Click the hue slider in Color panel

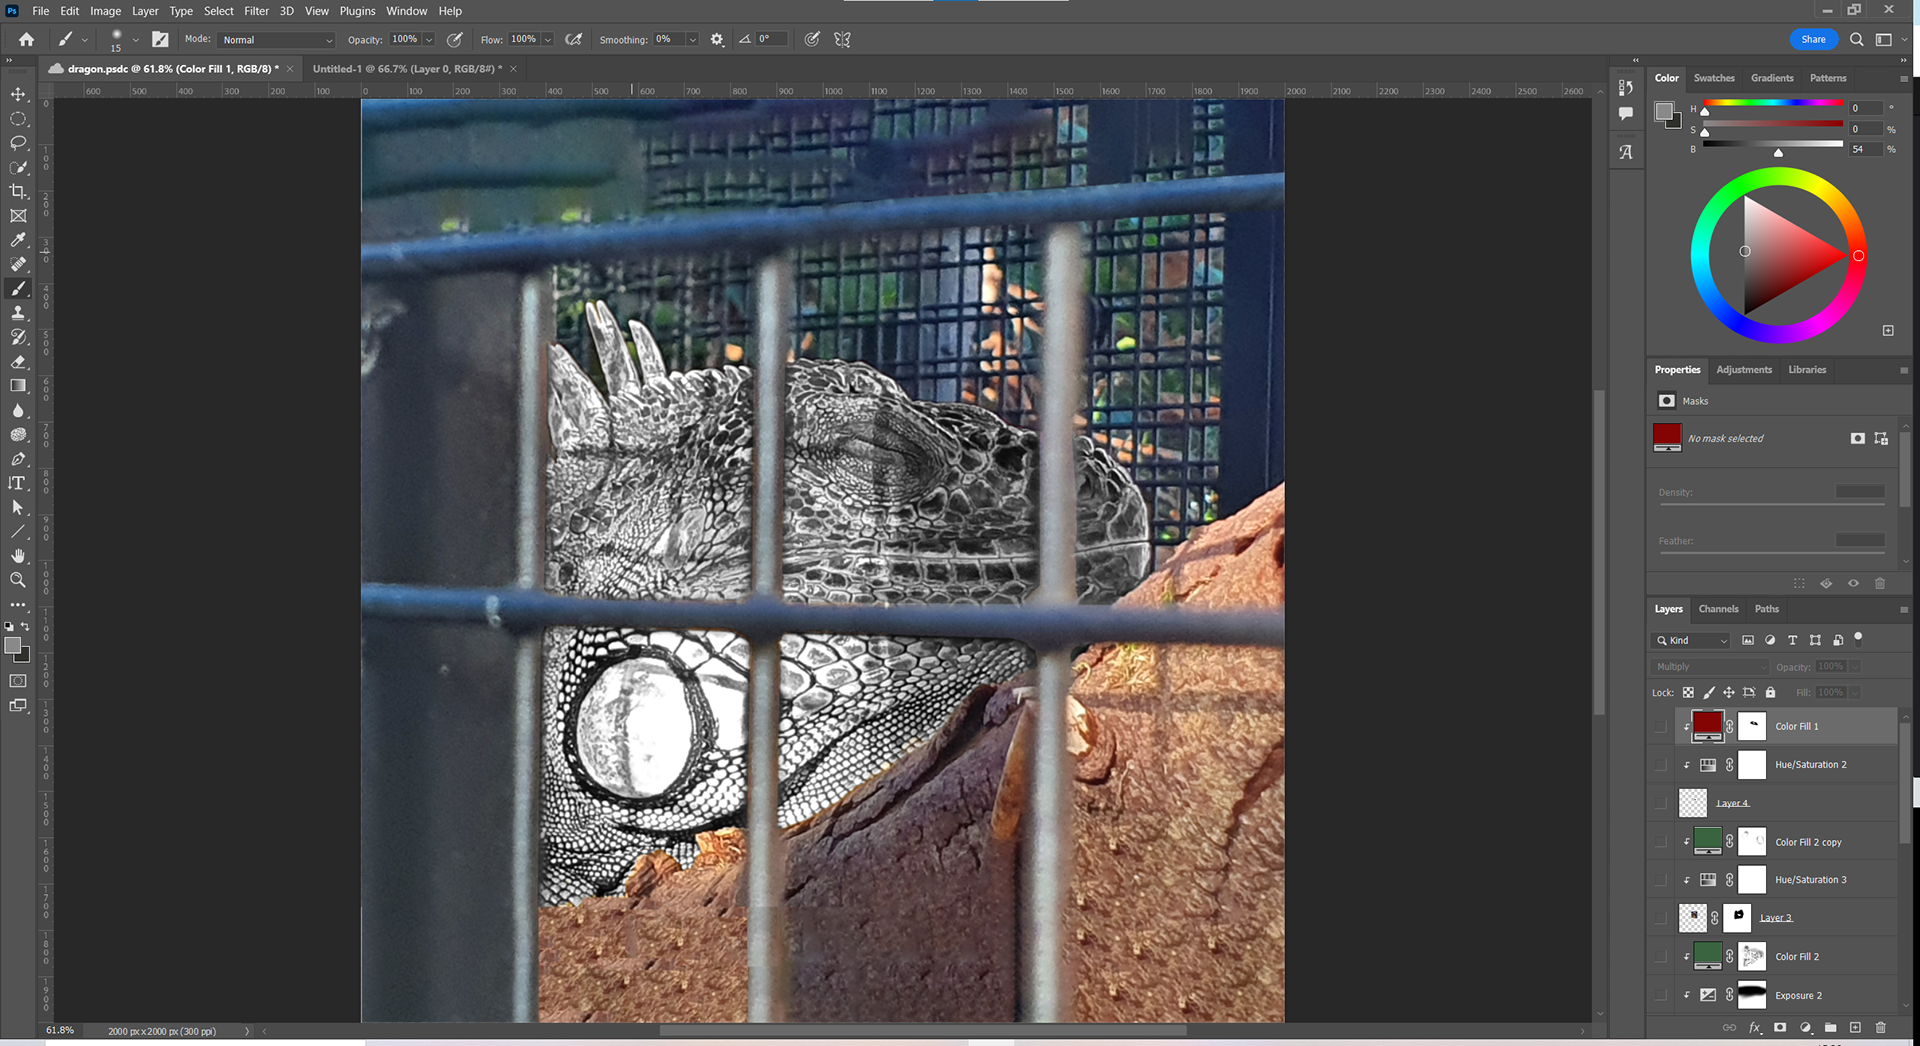[1773, 103]
